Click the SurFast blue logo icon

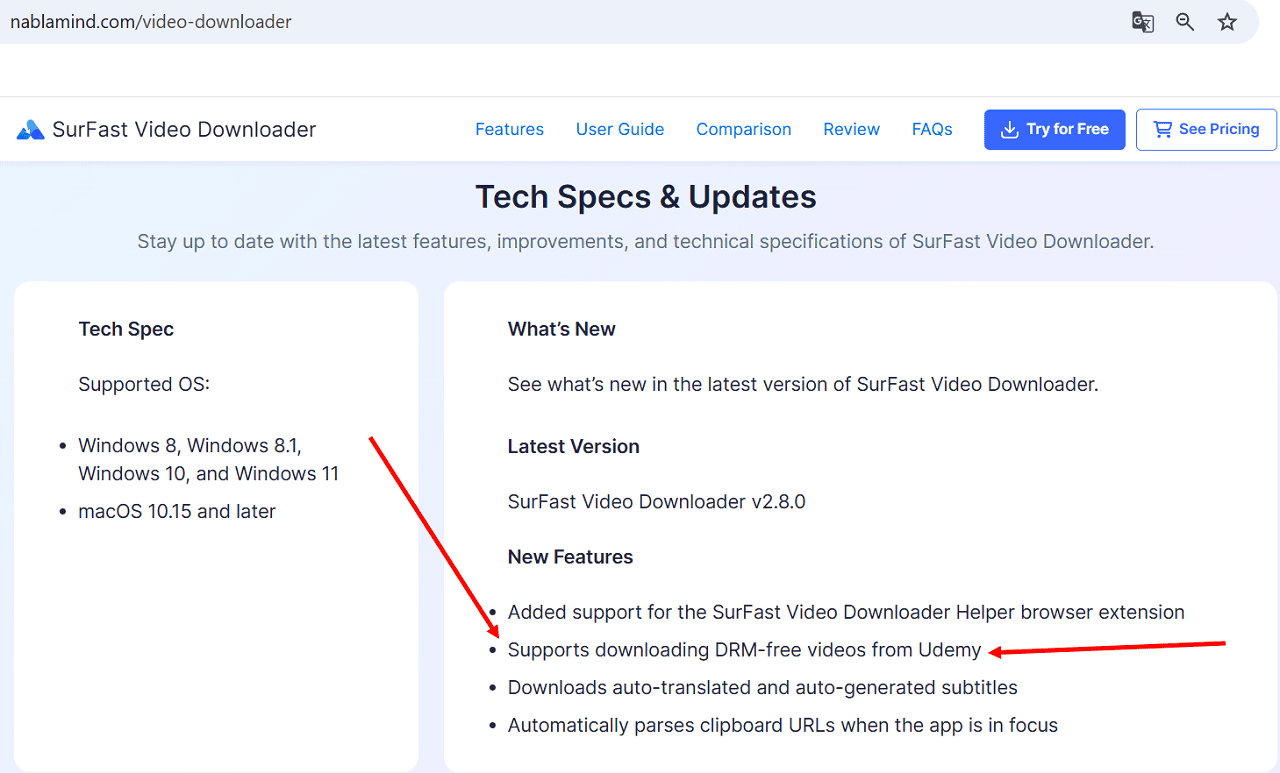pyautogui.click(x=30, y=130)
